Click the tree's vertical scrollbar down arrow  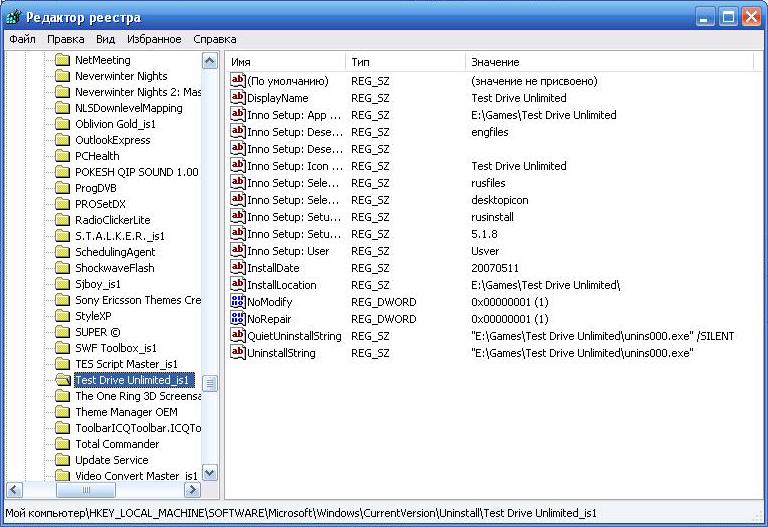point(210,473)
